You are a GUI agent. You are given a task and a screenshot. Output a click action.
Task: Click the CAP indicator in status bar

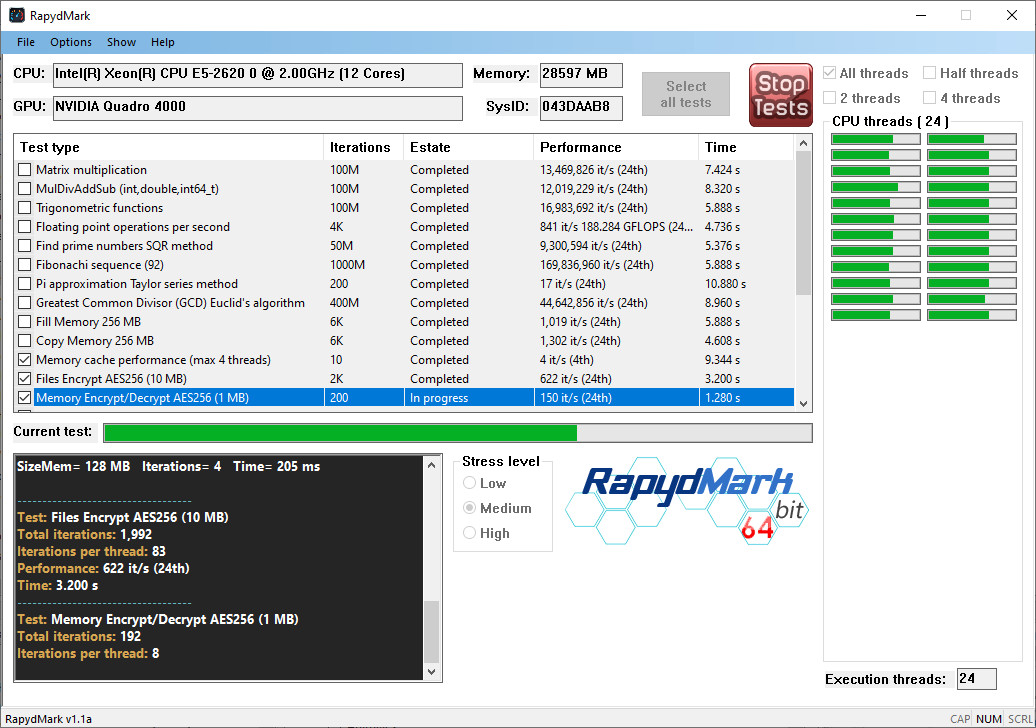coord(960,719)
